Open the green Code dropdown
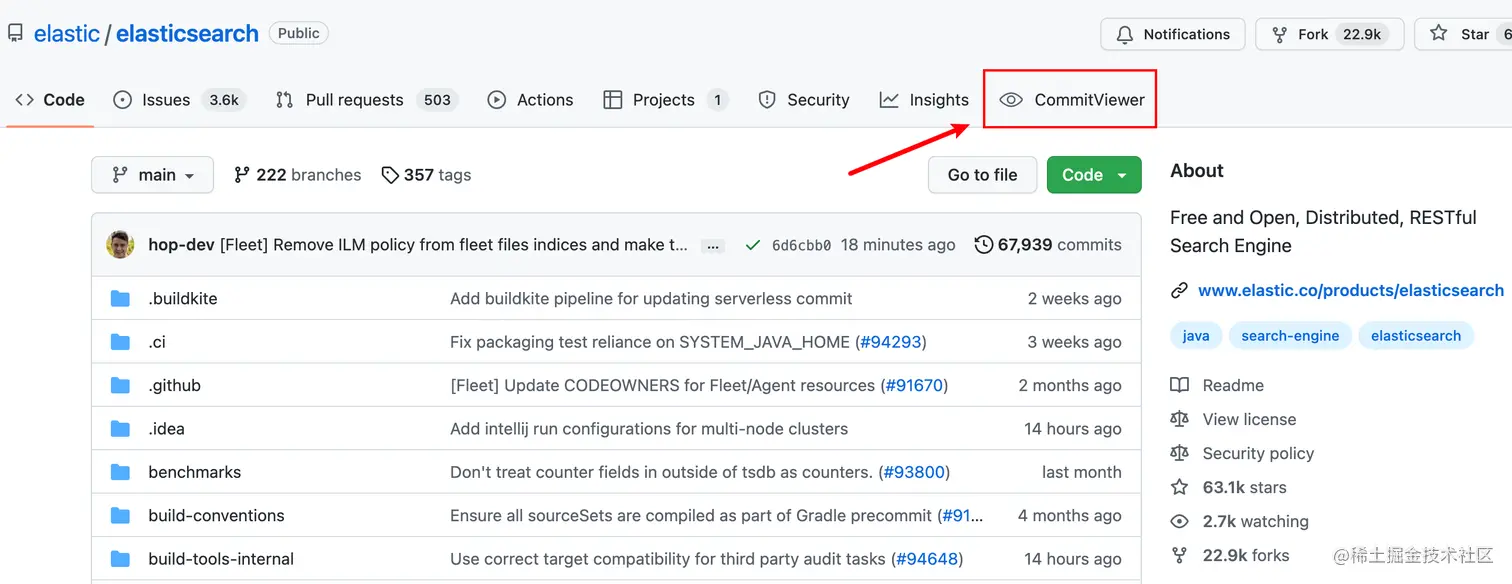This screenshot has height=584, width=1512. tap(1094, 175)
